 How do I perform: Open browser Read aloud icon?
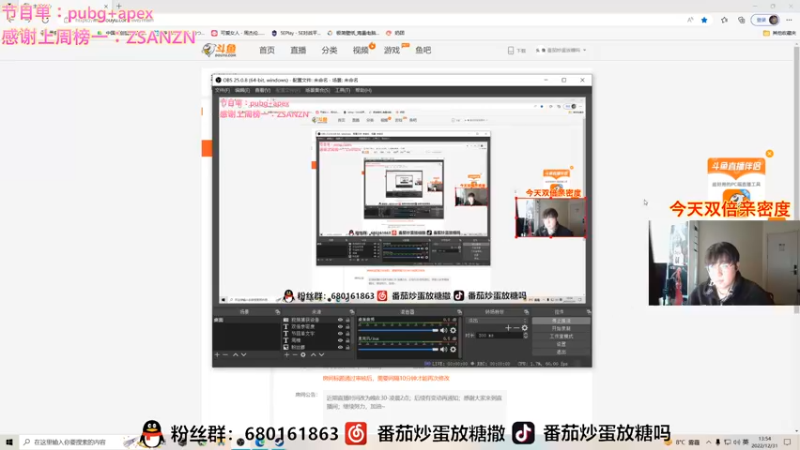(690, 20)
